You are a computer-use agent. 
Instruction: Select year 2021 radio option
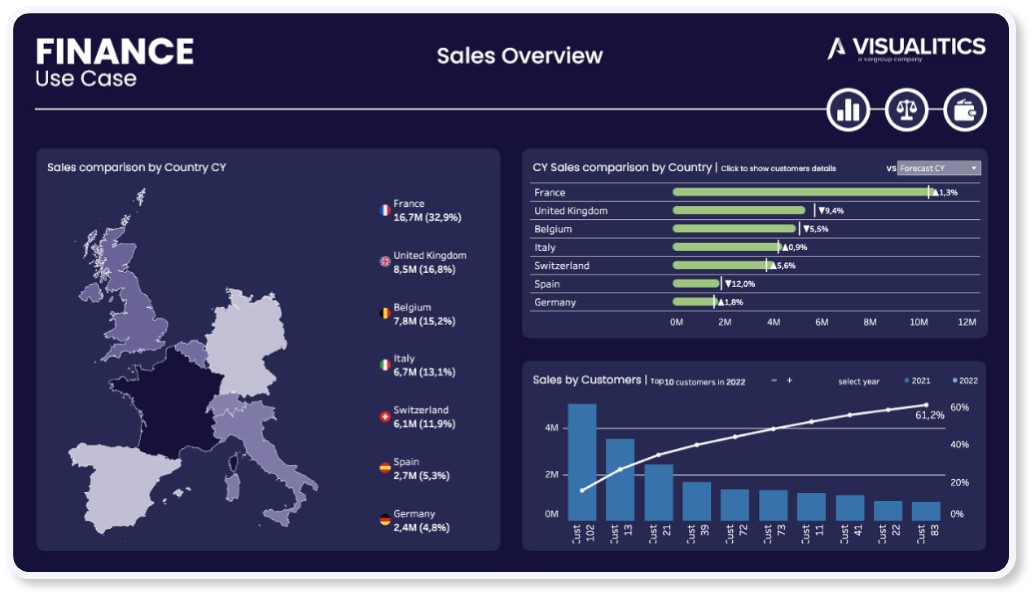(x=907, y=381)
